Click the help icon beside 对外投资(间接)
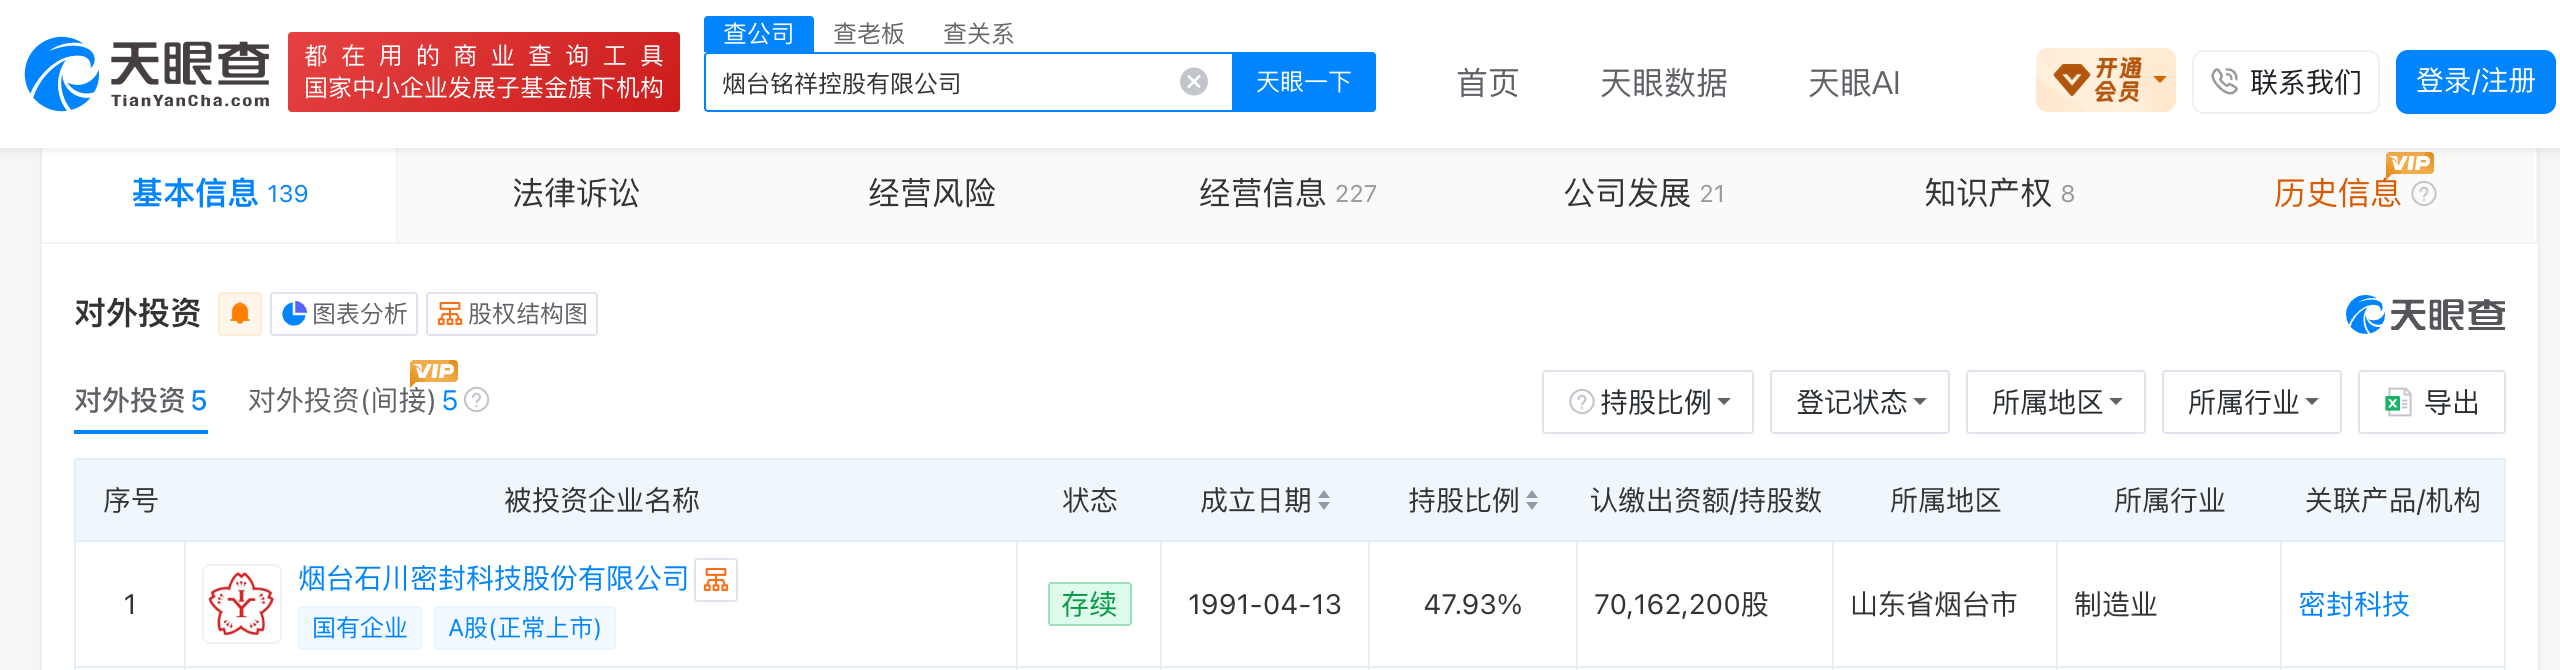The width and height of the screenshot is (2560, 670). pos(477,400)
